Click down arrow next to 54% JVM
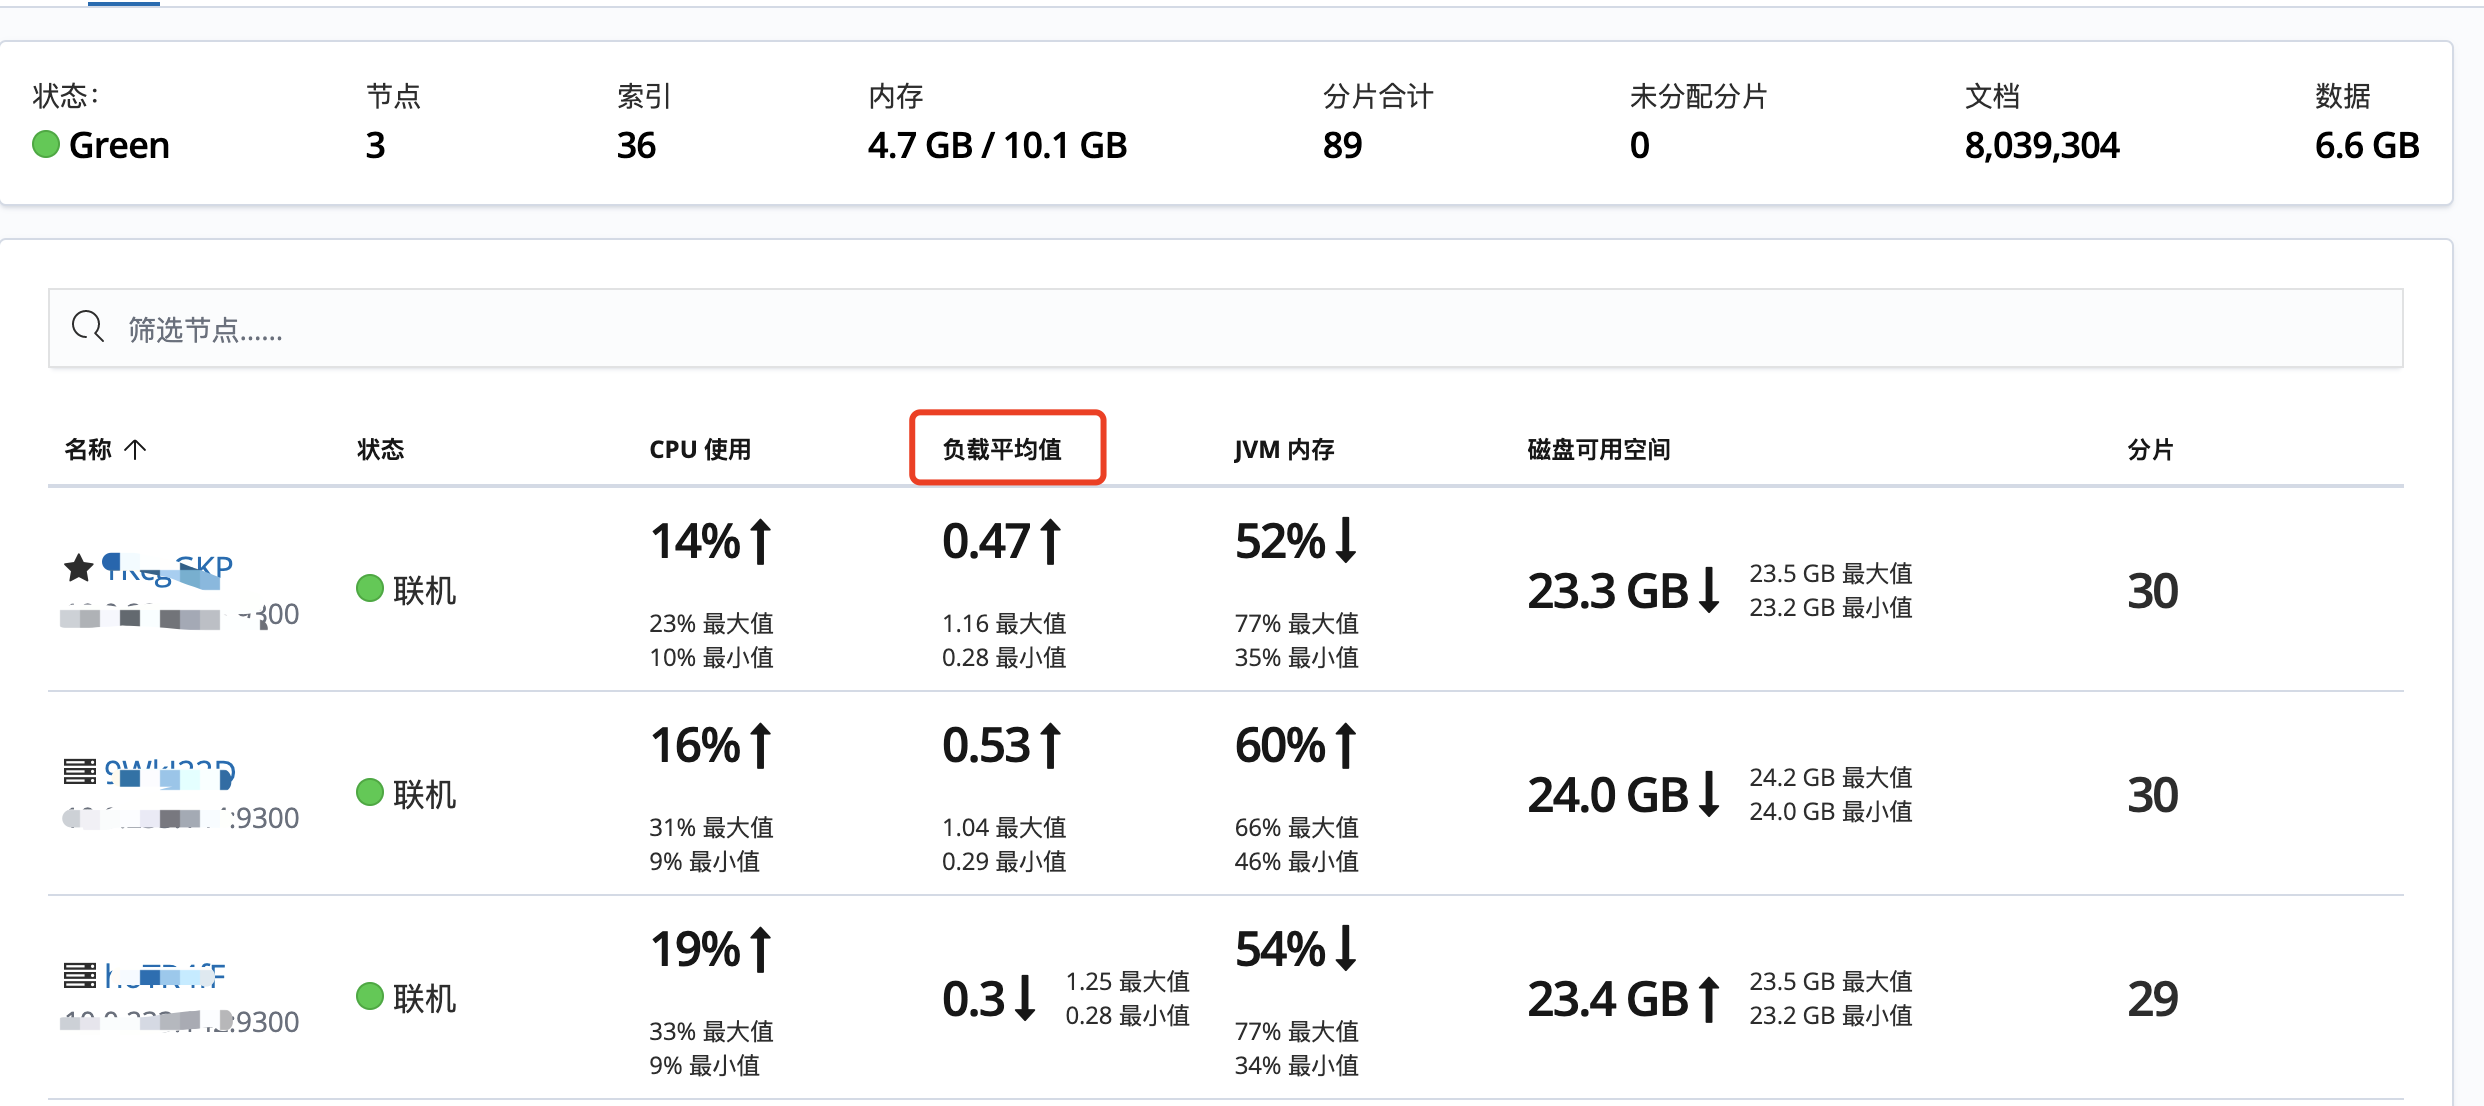Image resolution: width=2484 pixels, height=1106 pixels. [1346, 949]
